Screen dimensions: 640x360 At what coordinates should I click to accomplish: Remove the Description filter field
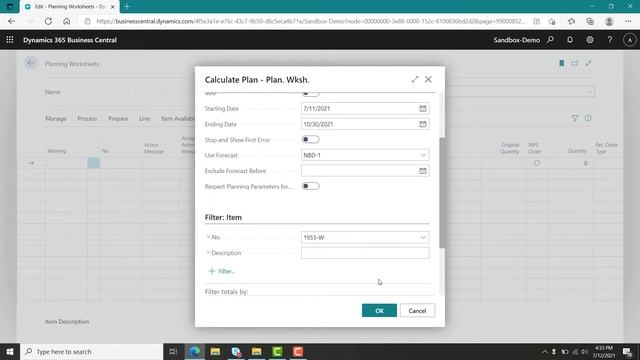pos(208,253)
